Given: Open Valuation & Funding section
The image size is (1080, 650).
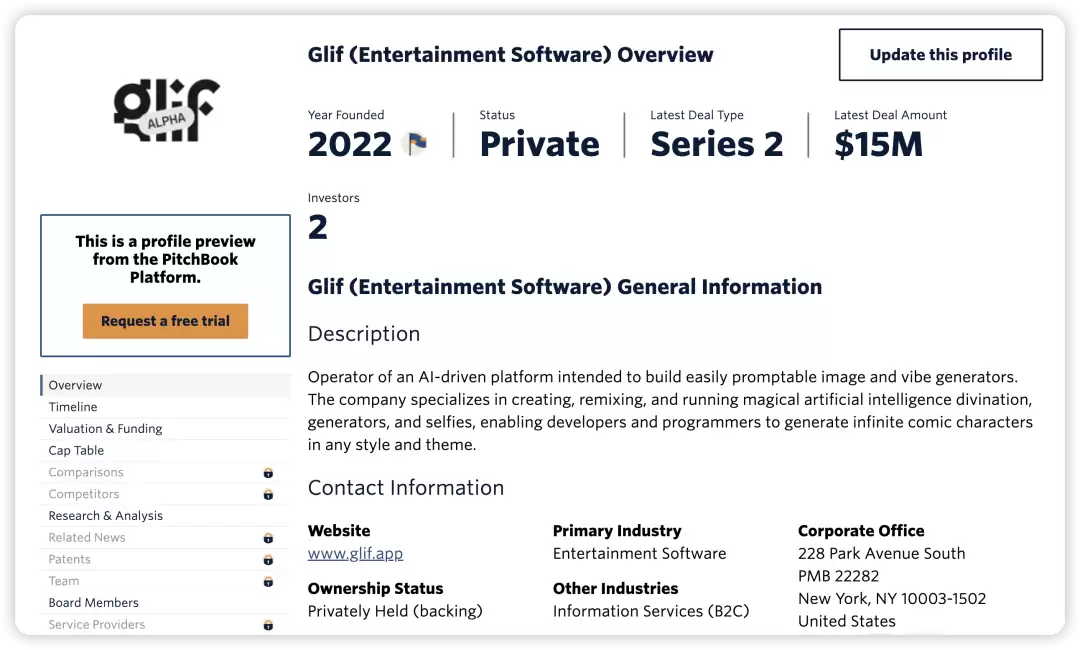Looking at the screenshot, I should pos(165,428).
